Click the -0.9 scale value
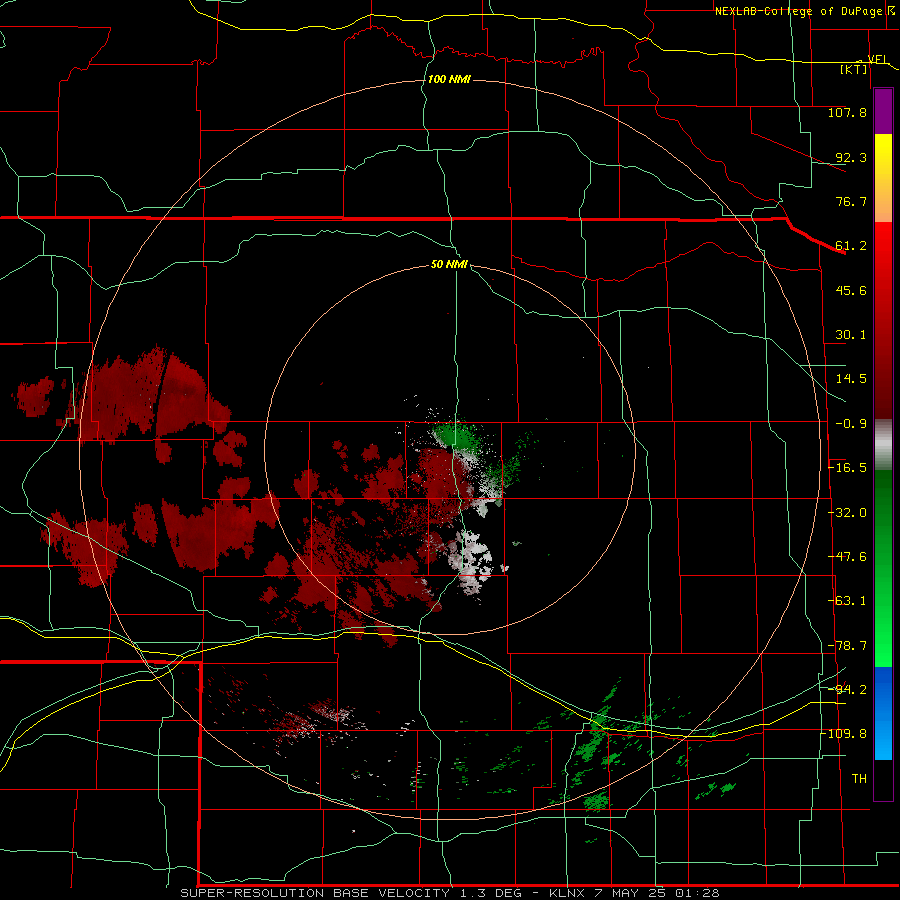The image size is (900, 900). (851, 424)
